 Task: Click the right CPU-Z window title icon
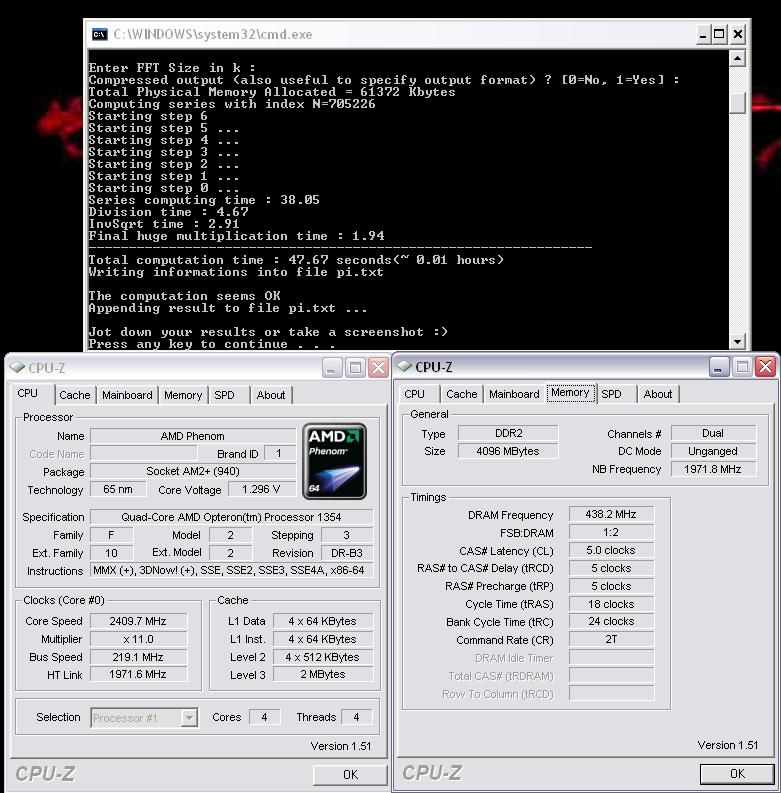[x=404, y=366]
